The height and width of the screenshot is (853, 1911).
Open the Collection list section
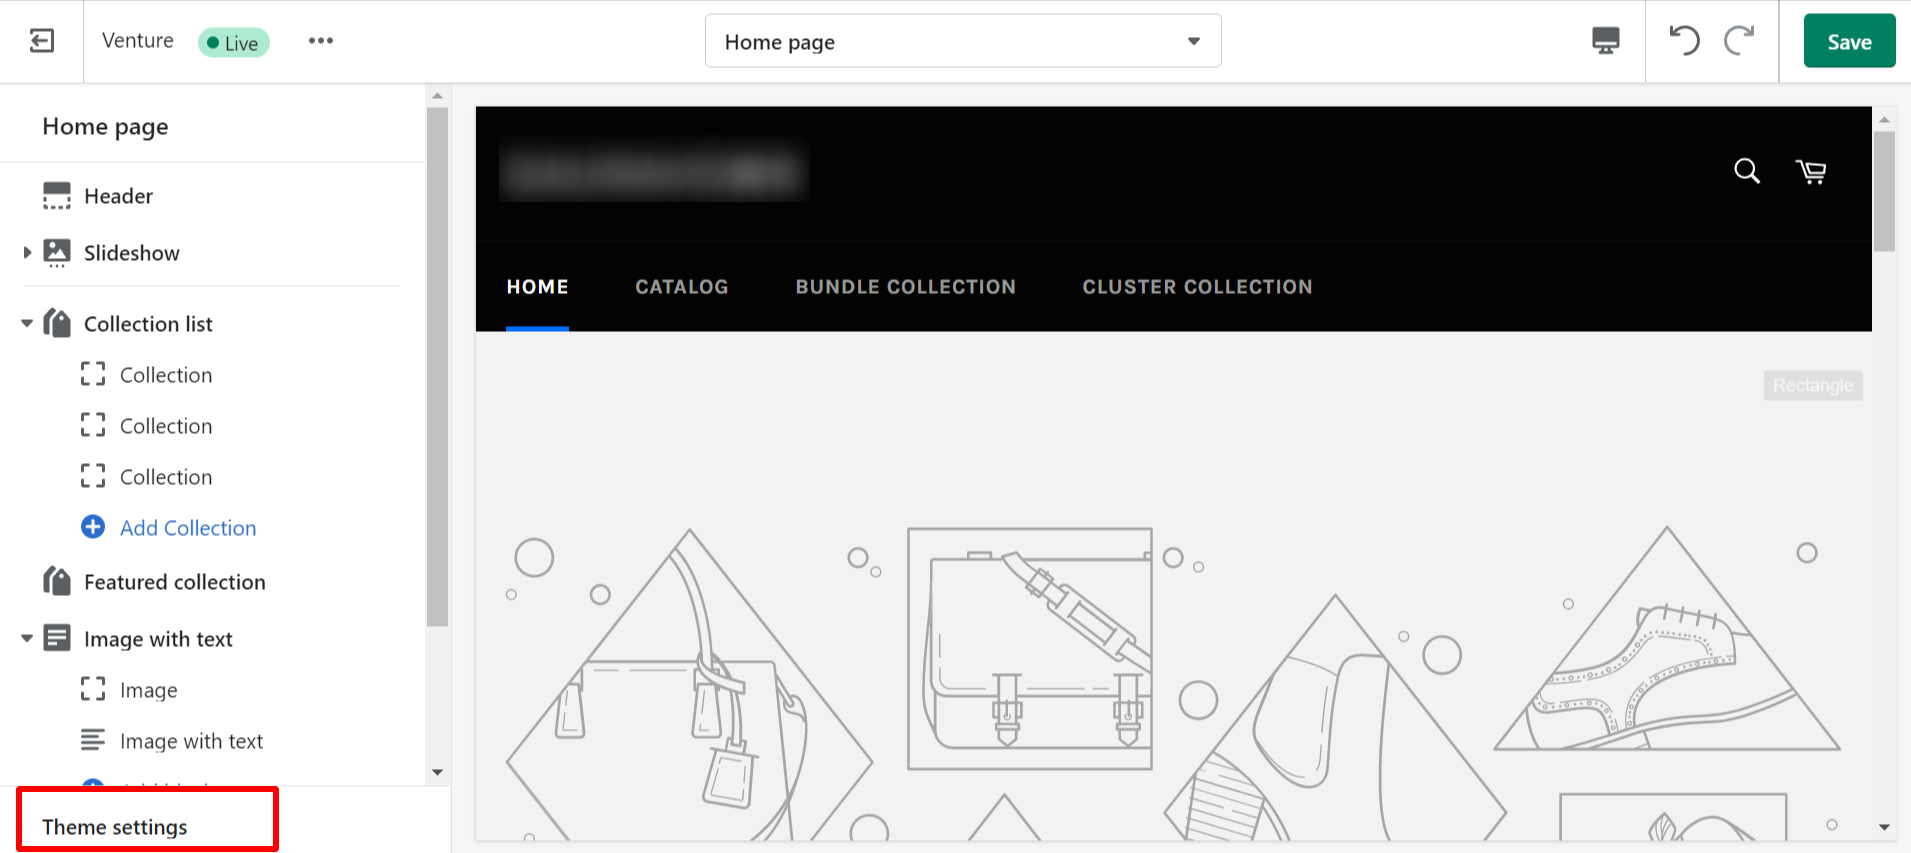pos(148,324)
